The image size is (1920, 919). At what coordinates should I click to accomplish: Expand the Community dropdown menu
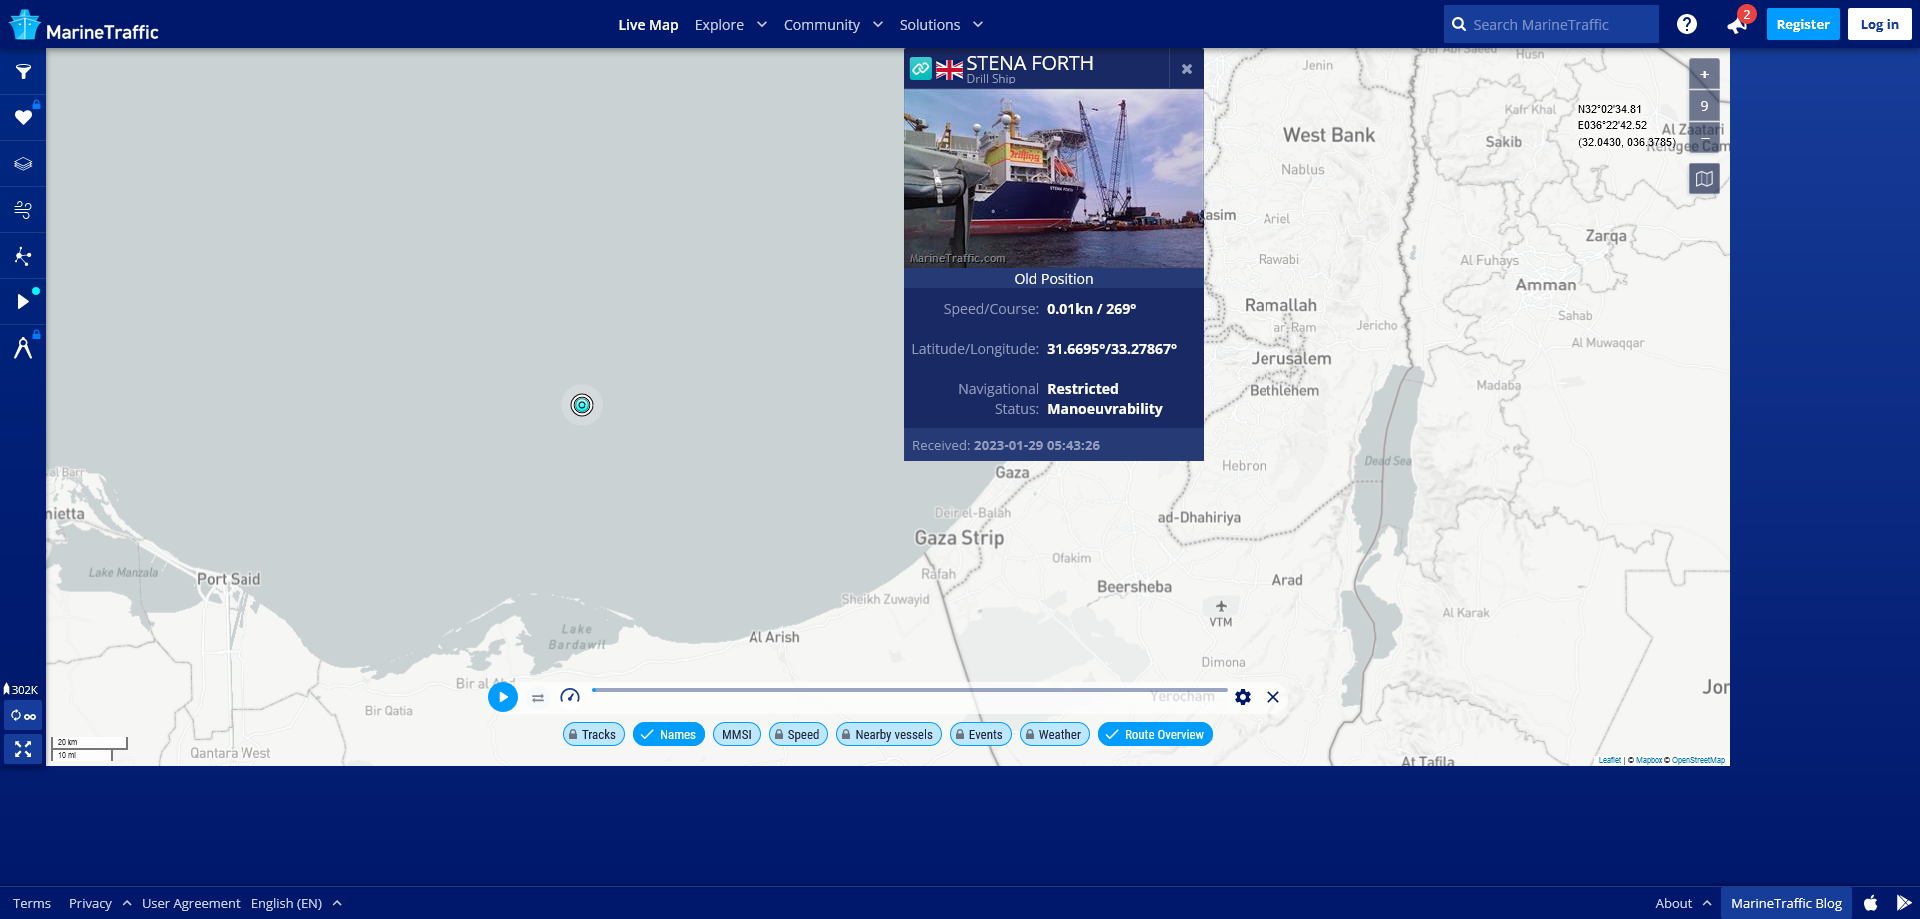pyautogui.click(x=833, y=25)
